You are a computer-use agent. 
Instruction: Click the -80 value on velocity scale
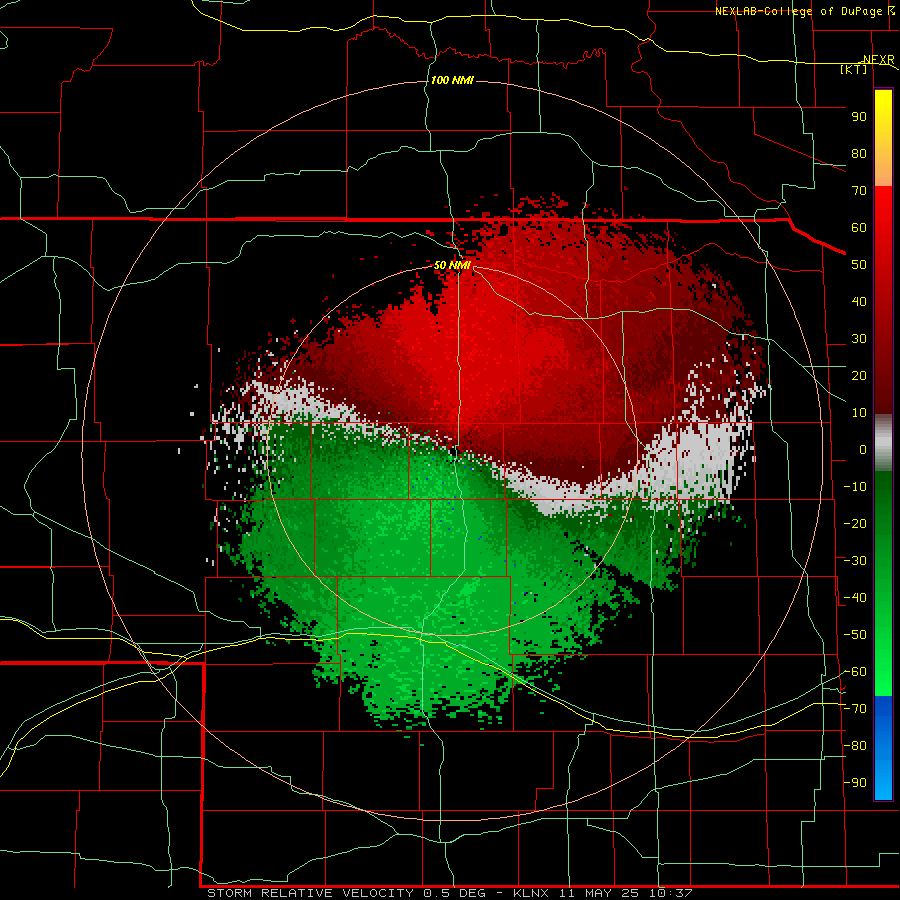click(855, 746)
